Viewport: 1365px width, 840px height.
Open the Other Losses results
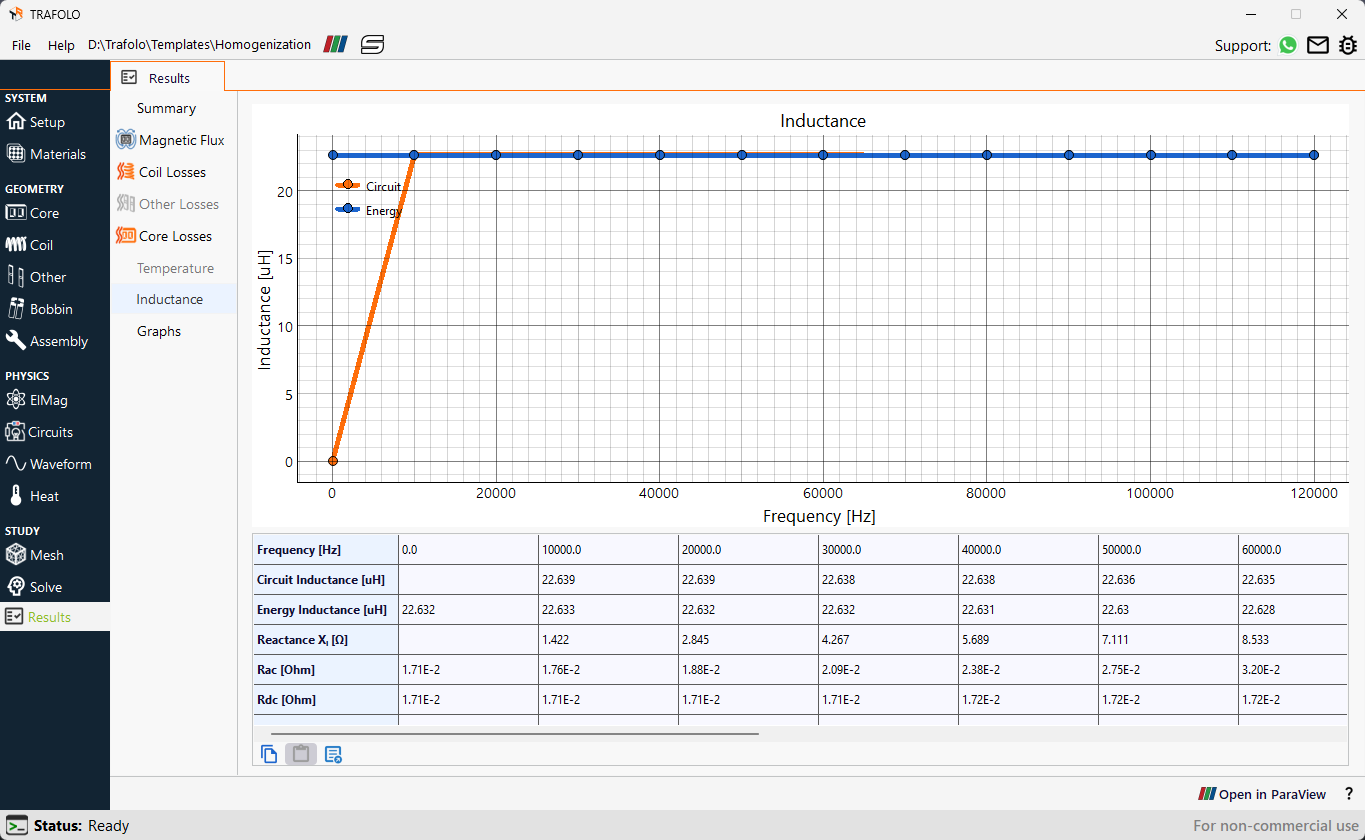coord(168,204)
